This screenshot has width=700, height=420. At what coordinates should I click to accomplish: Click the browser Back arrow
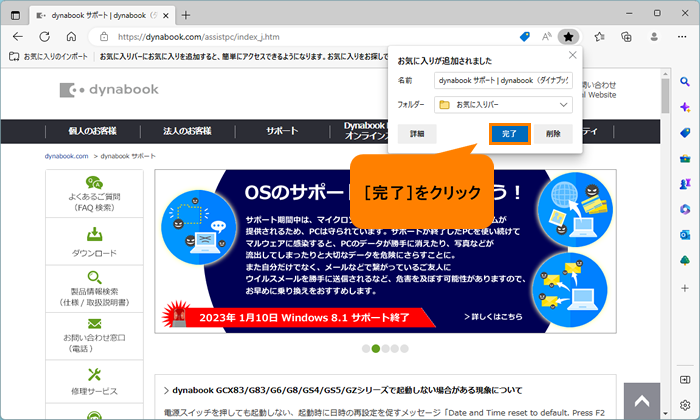point(18,37)
